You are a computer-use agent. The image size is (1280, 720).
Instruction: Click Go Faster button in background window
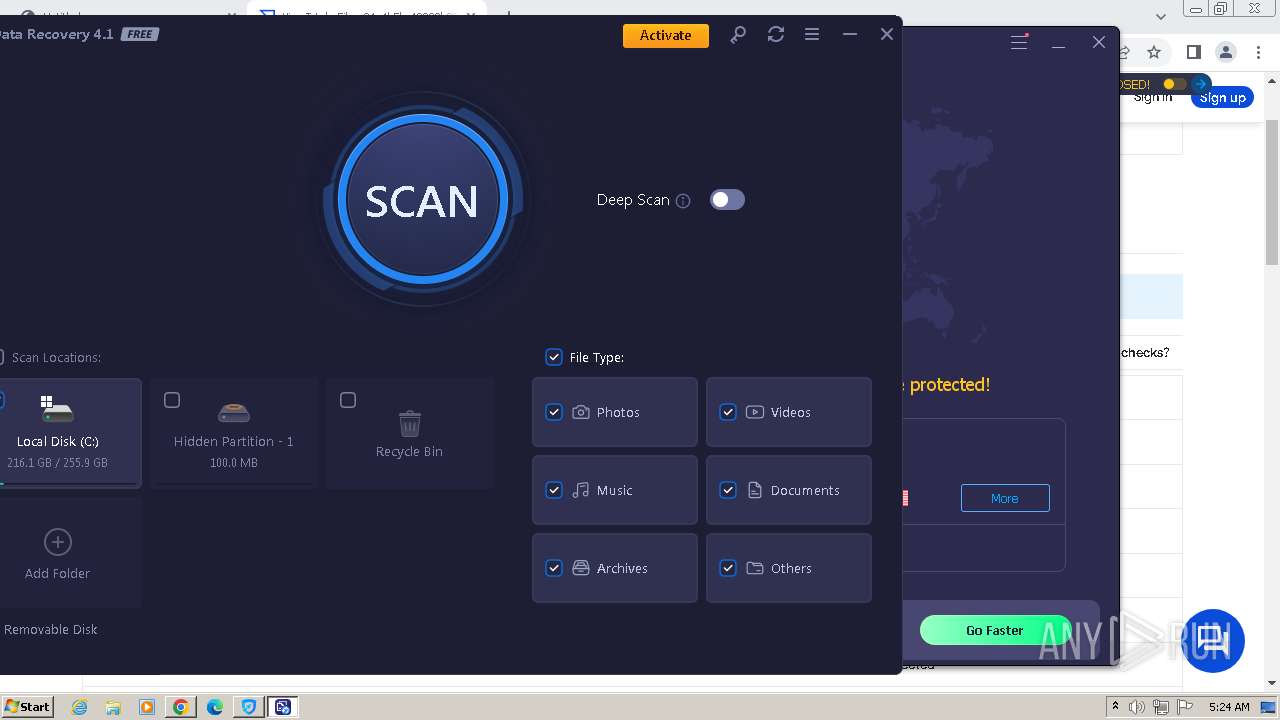pyautogui.click(x=995, y=630)
